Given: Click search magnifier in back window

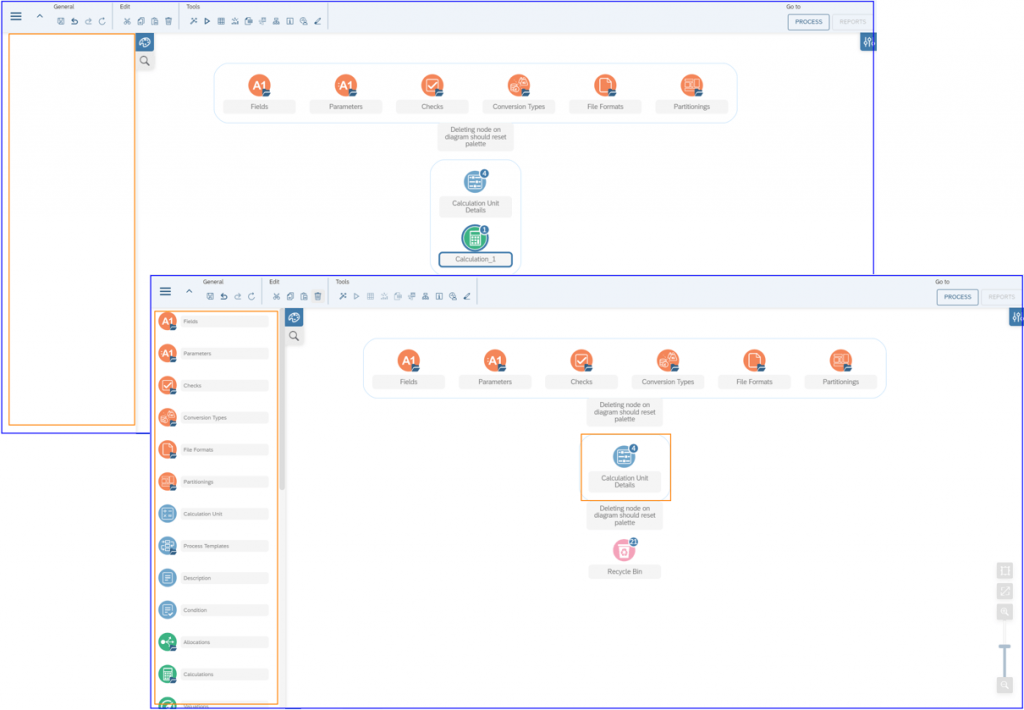Looking at the screenshot, I should [x=145, y=61].
